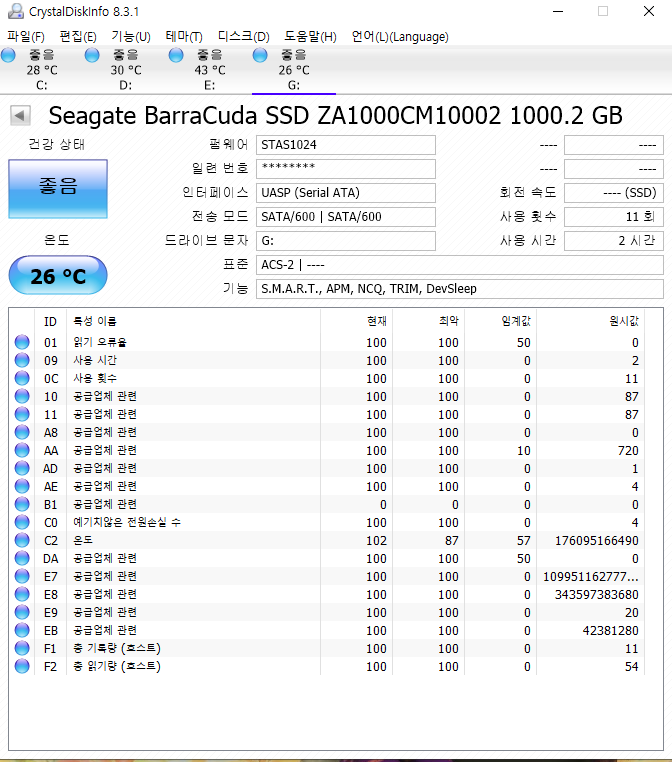This screenshot has width=672, height=762.
Task: Click the firmware field STAS1024
Action: [345, 145]
